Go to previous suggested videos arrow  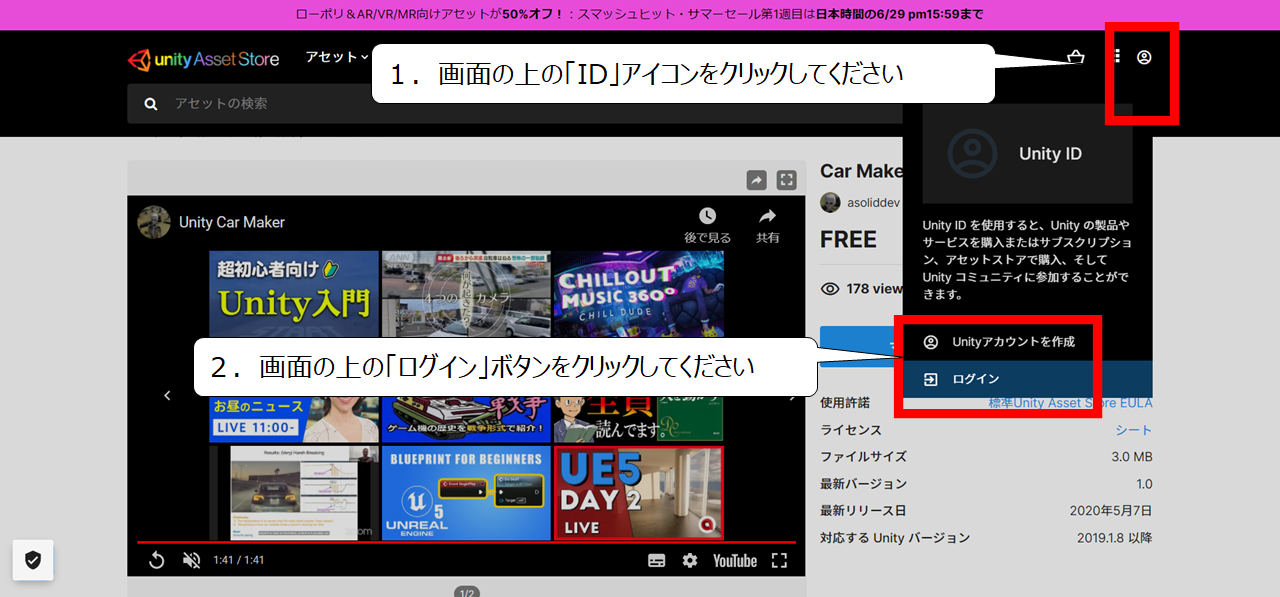(x=167, y=396)
